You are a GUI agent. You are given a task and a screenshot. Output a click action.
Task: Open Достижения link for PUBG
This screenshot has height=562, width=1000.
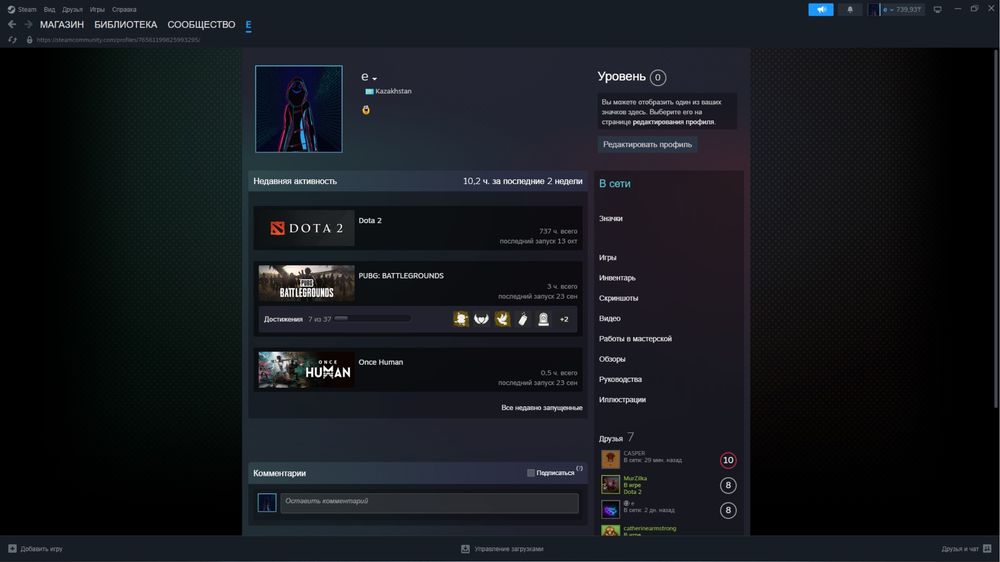(x=283, y=319)
